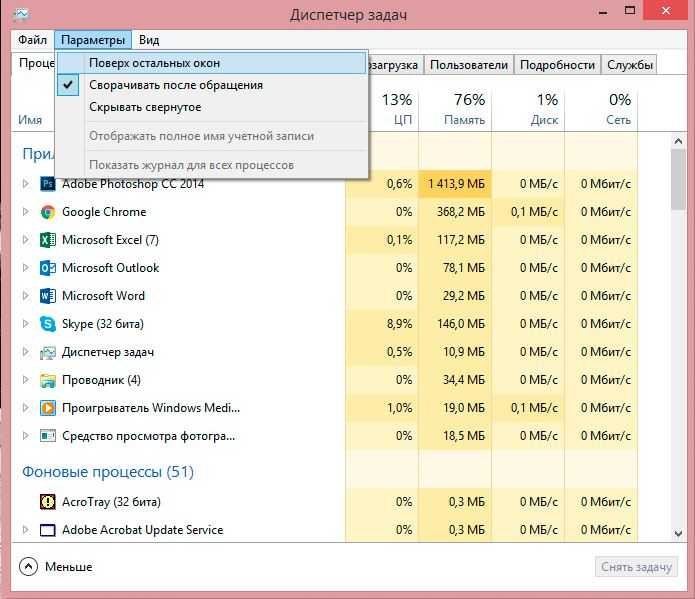Click the scrollbar down arrow
The image size is (695, 599).
click(678, 534)
